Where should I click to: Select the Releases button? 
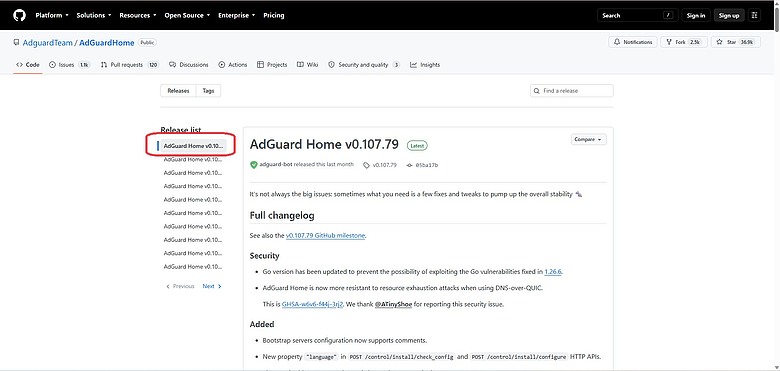tap(178, 91)
